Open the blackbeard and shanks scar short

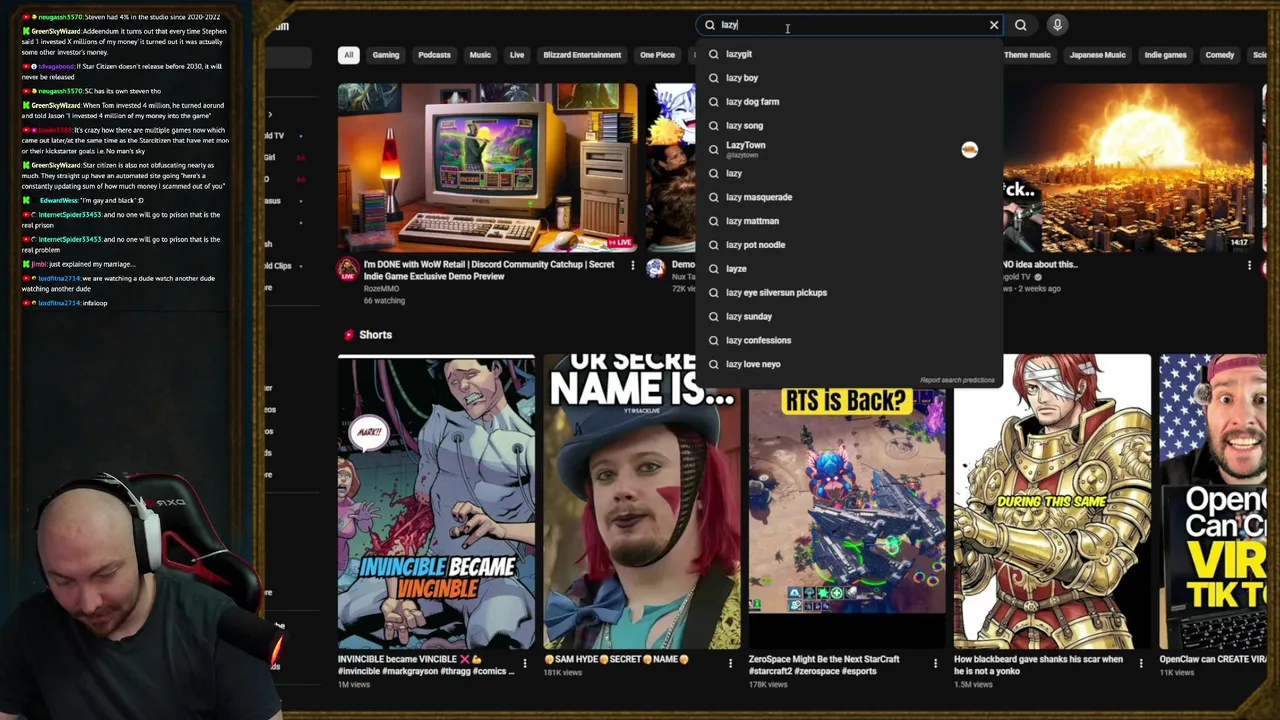[x=1052, y=502]
